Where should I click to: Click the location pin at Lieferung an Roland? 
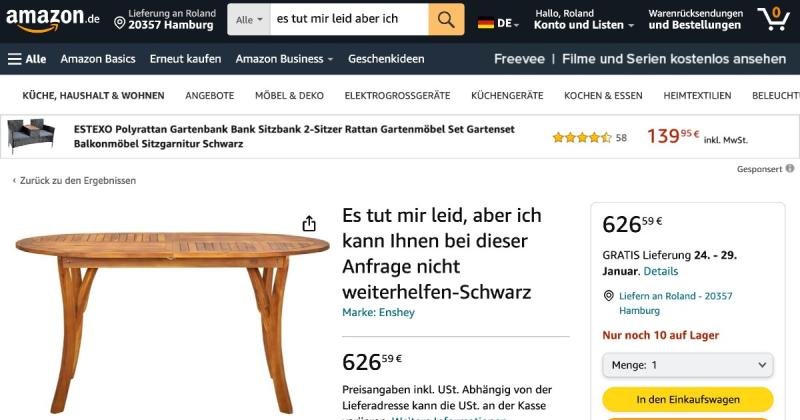[119, 23]
